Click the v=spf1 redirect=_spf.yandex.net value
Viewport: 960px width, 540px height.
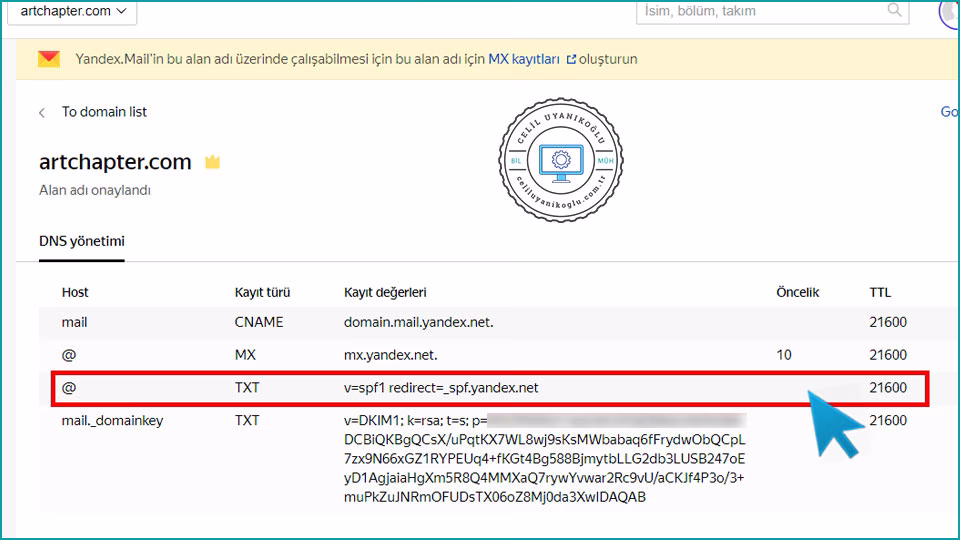click(441, 388)
